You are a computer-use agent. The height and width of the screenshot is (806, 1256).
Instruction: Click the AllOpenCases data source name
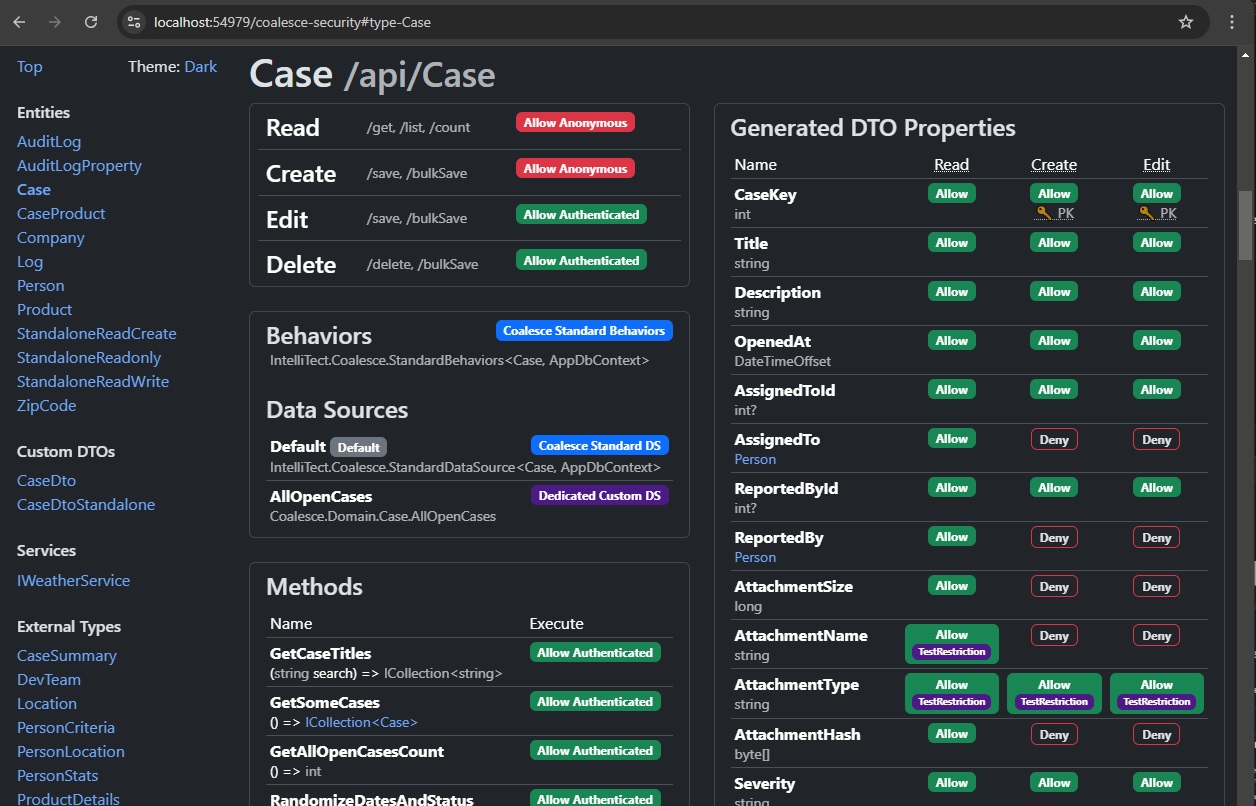point(321,497)
